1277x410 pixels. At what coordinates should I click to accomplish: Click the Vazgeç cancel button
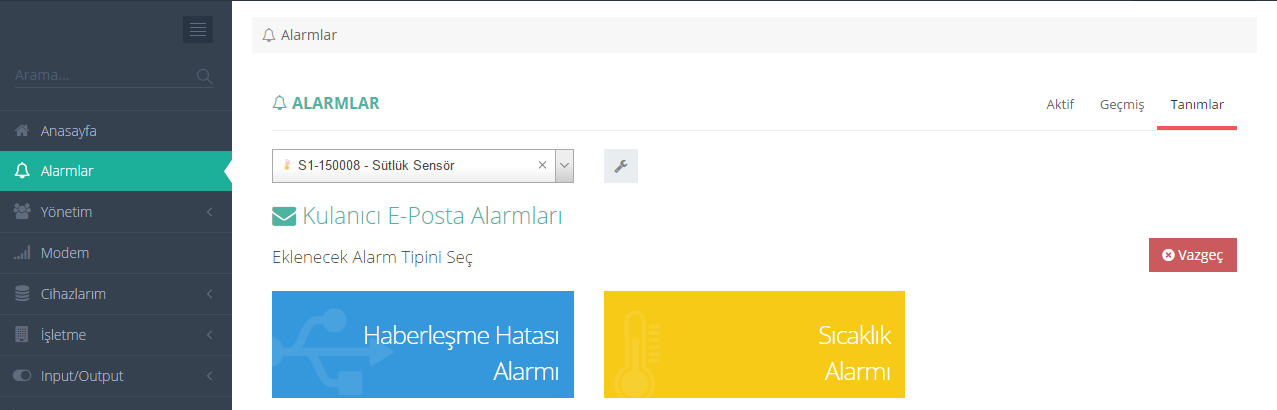tap(1193, 255)
